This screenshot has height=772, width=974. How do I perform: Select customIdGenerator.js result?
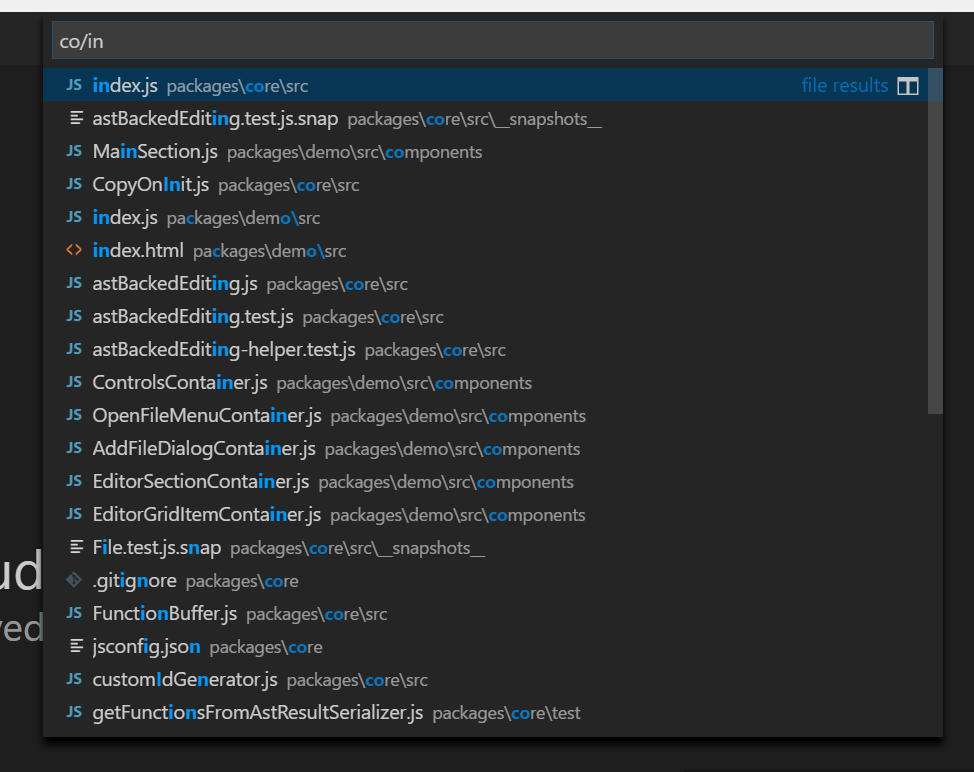[485, 679]
